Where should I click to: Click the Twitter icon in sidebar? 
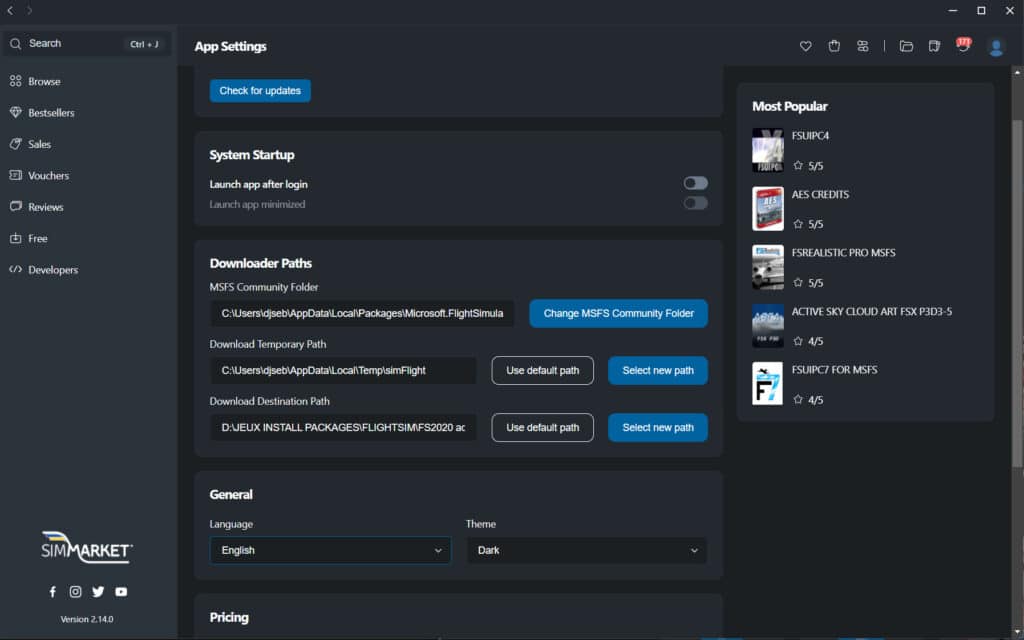click(98, 591)
